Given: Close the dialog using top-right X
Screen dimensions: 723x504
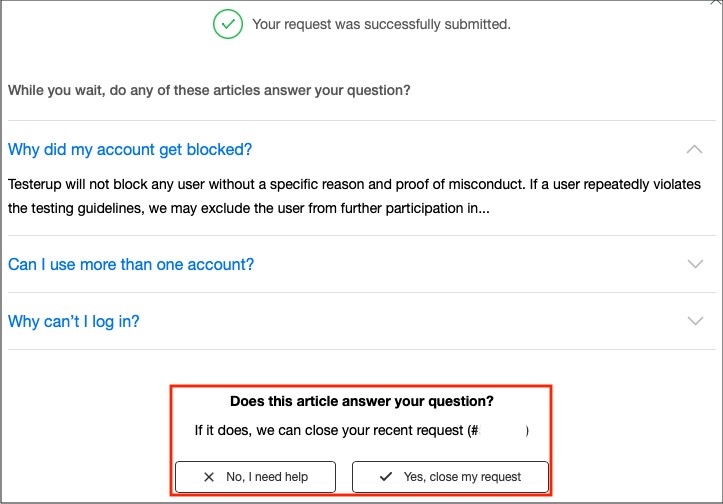Looking at the screenshot, I should 716,2.
